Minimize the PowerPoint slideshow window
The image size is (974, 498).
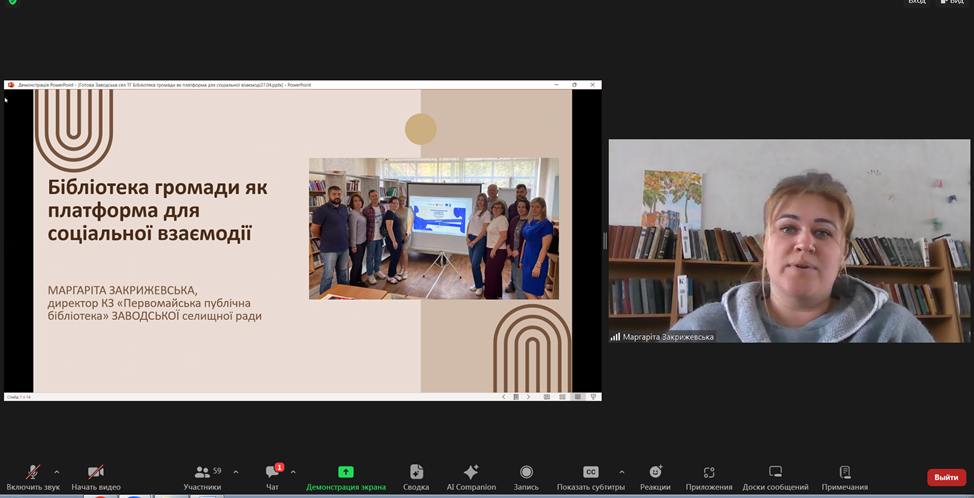[556, 84]
